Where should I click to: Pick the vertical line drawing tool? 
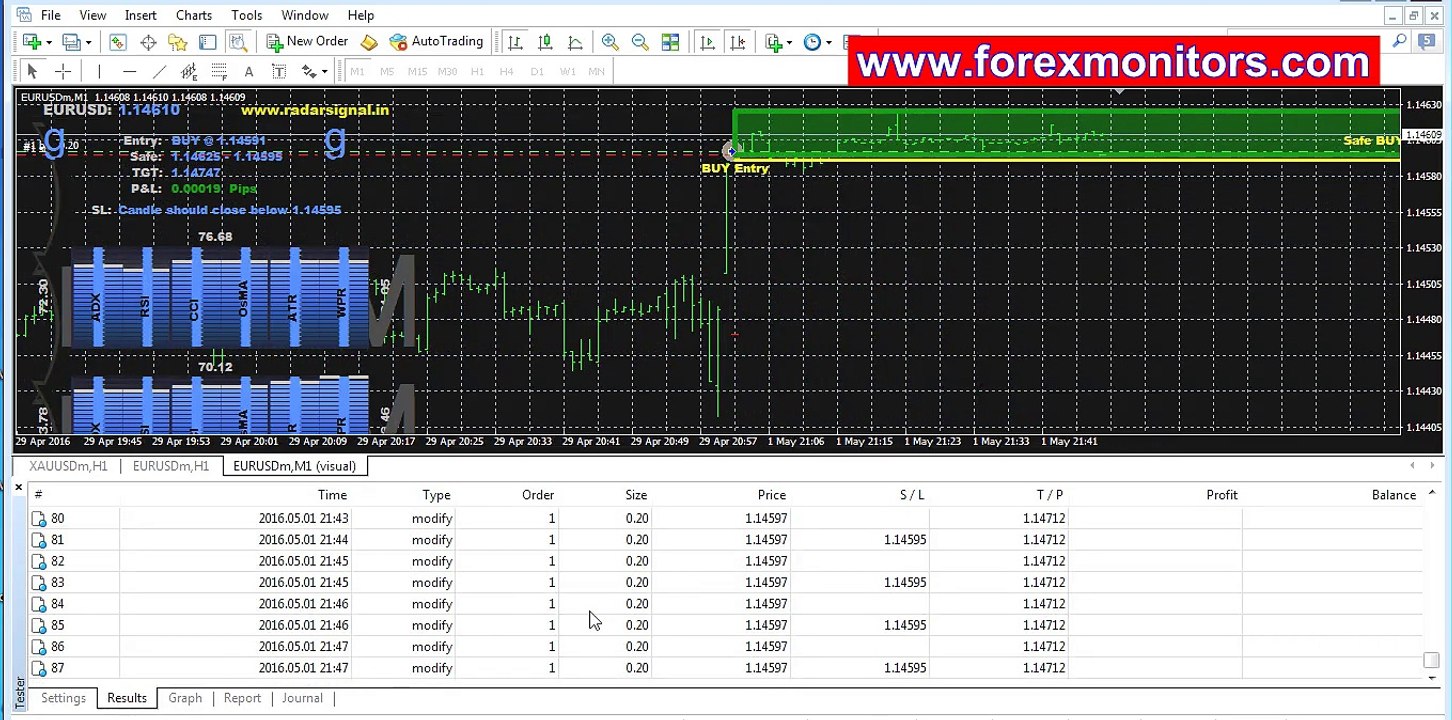99,71
